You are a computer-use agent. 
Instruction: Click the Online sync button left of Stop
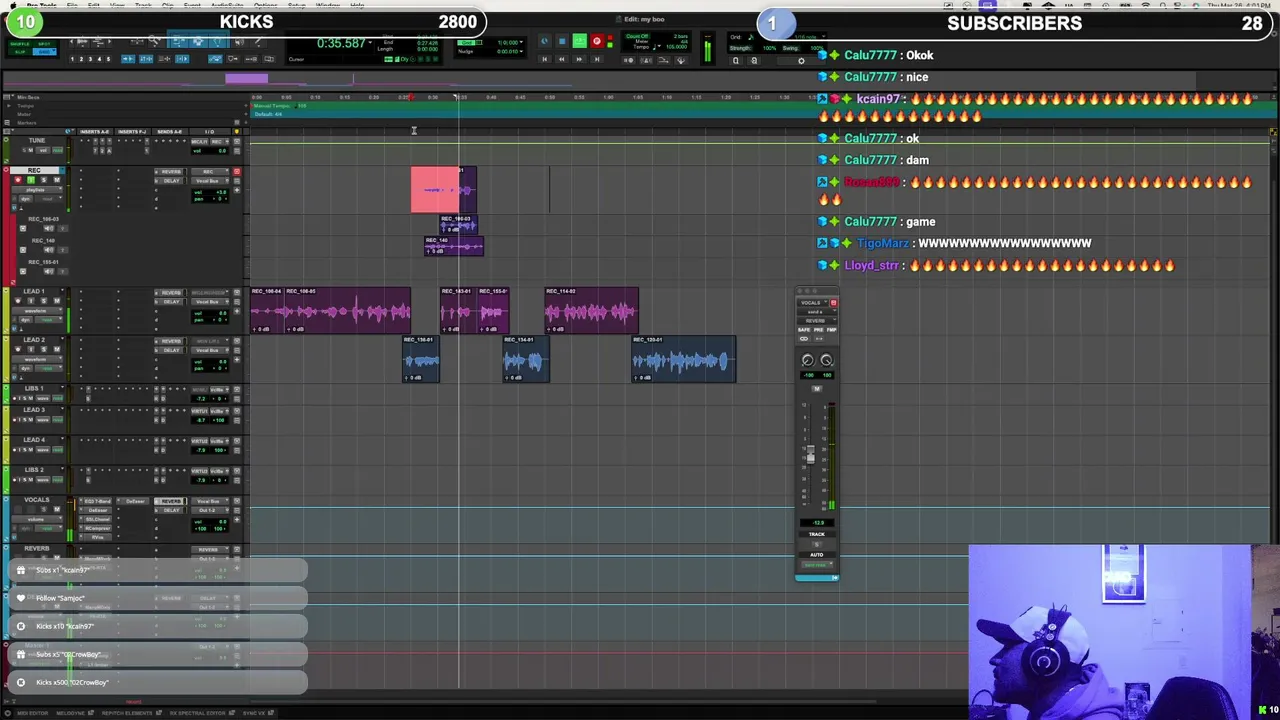coord(544,41)
